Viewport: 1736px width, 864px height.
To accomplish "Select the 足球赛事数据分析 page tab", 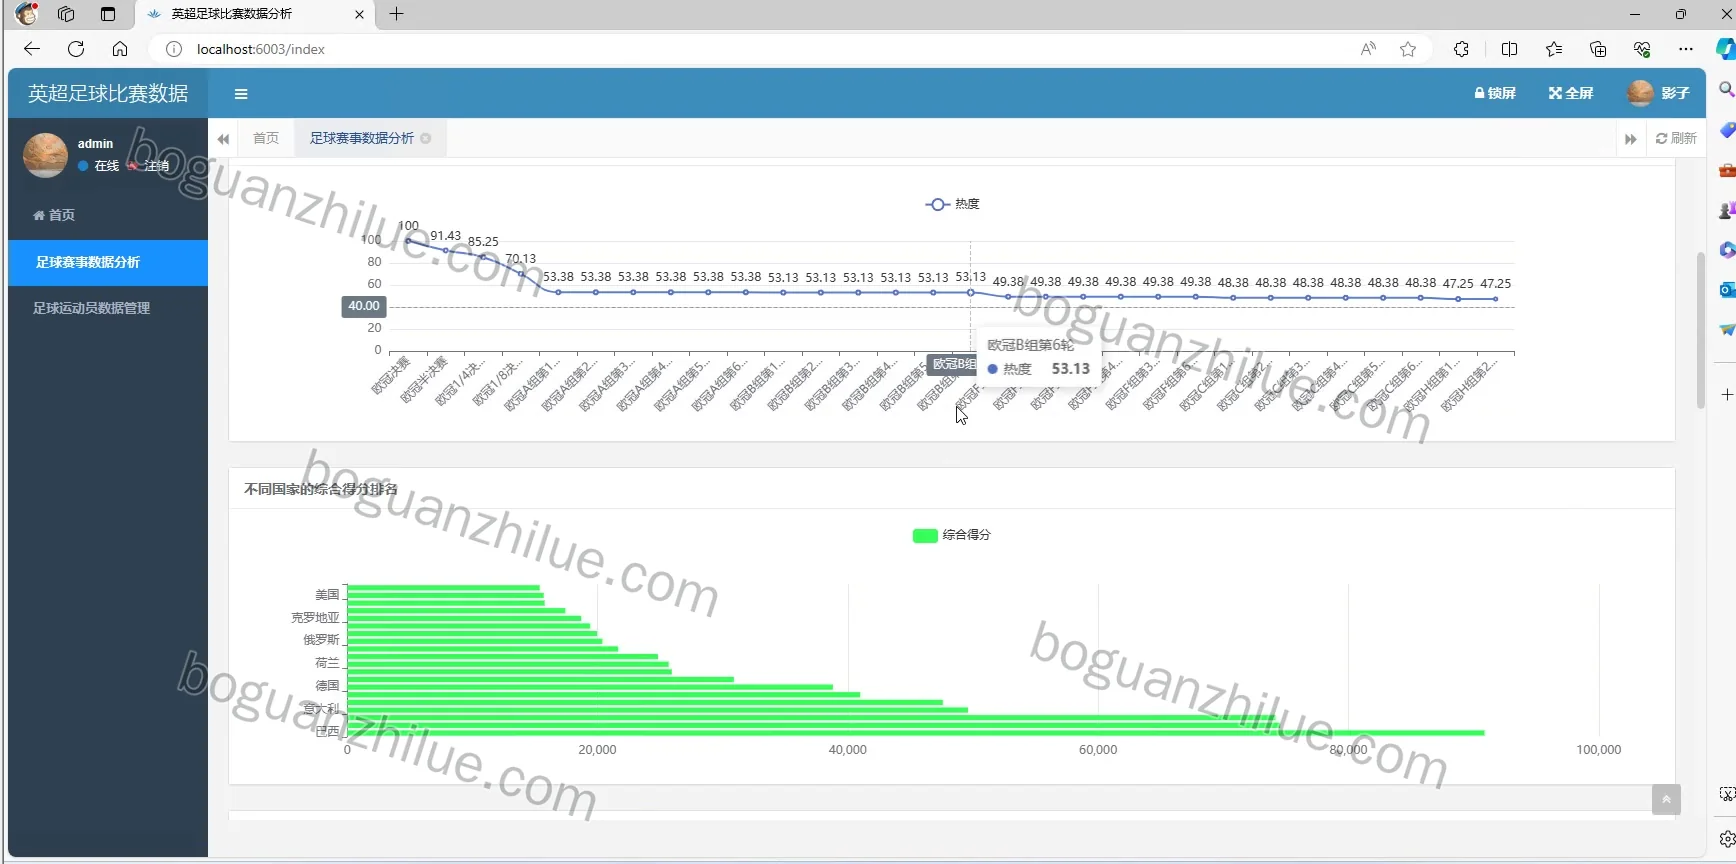I will pos(362,138).
